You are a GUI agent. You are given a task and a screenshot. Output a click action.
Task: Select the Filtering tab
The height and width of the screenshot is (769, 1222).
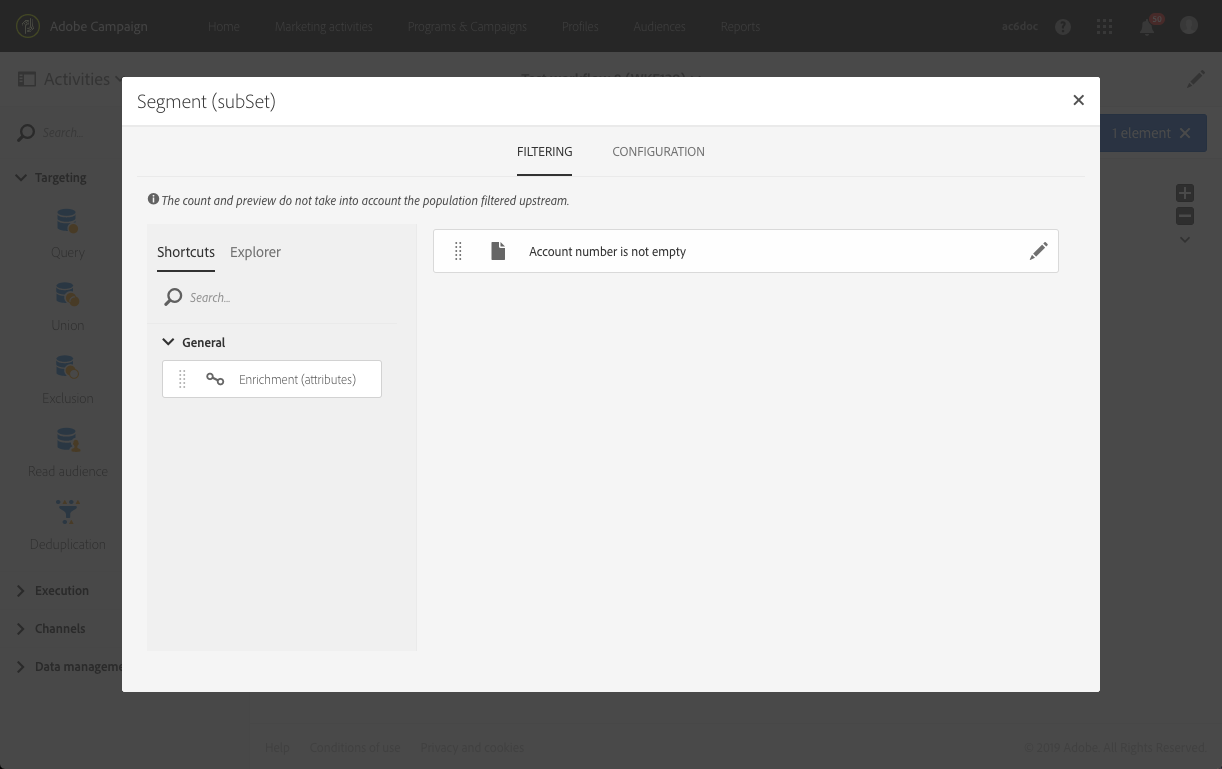[544, 152]
